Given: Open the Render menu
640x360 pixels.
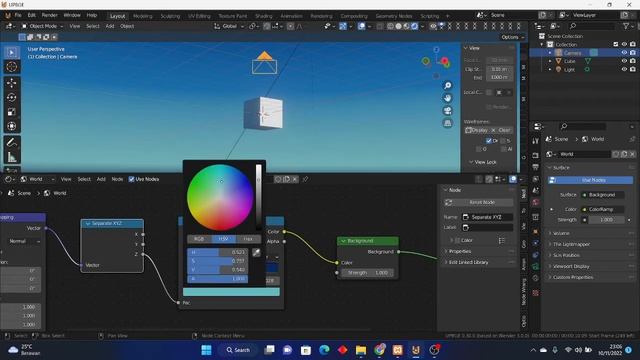Looking at the screenshot, I should tap(49, 16).
